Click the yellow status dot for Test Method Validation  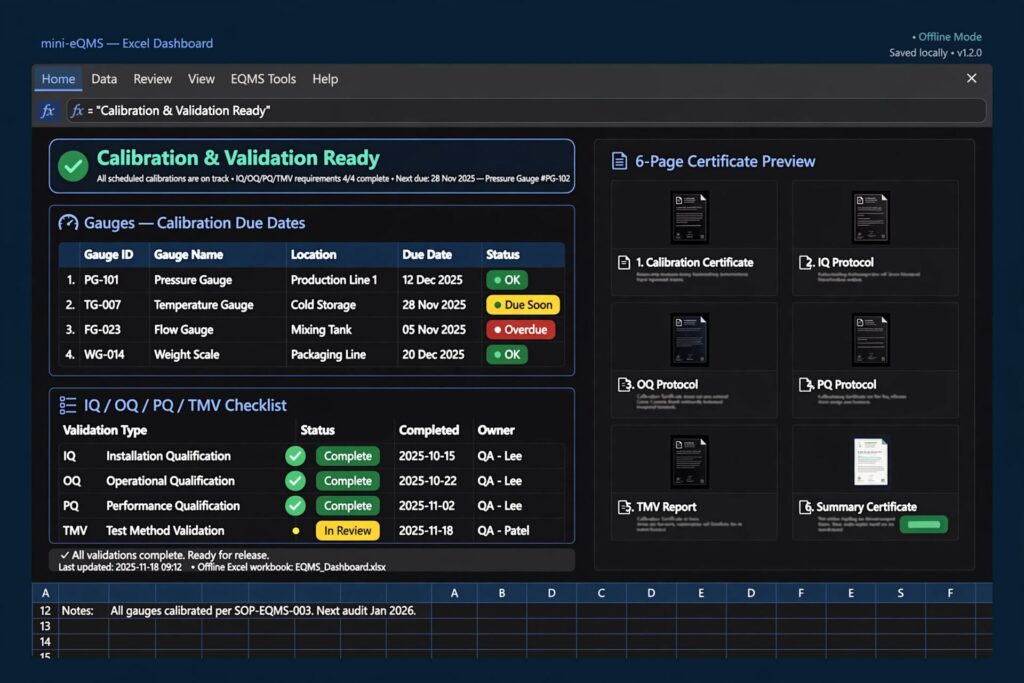pyautogui.click(x=296, y=531)
